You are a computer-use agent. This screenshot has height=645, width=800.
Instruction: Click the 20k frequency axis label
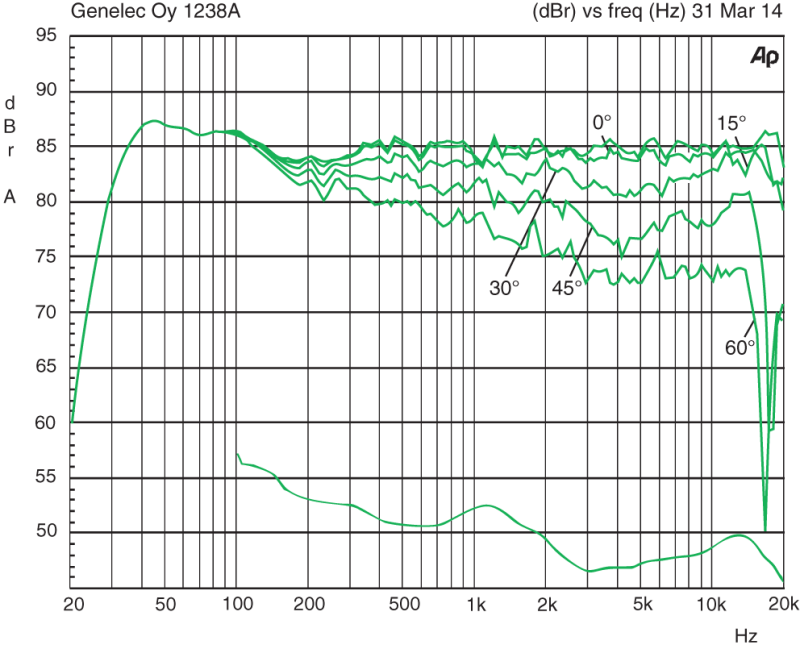[783, 605]
